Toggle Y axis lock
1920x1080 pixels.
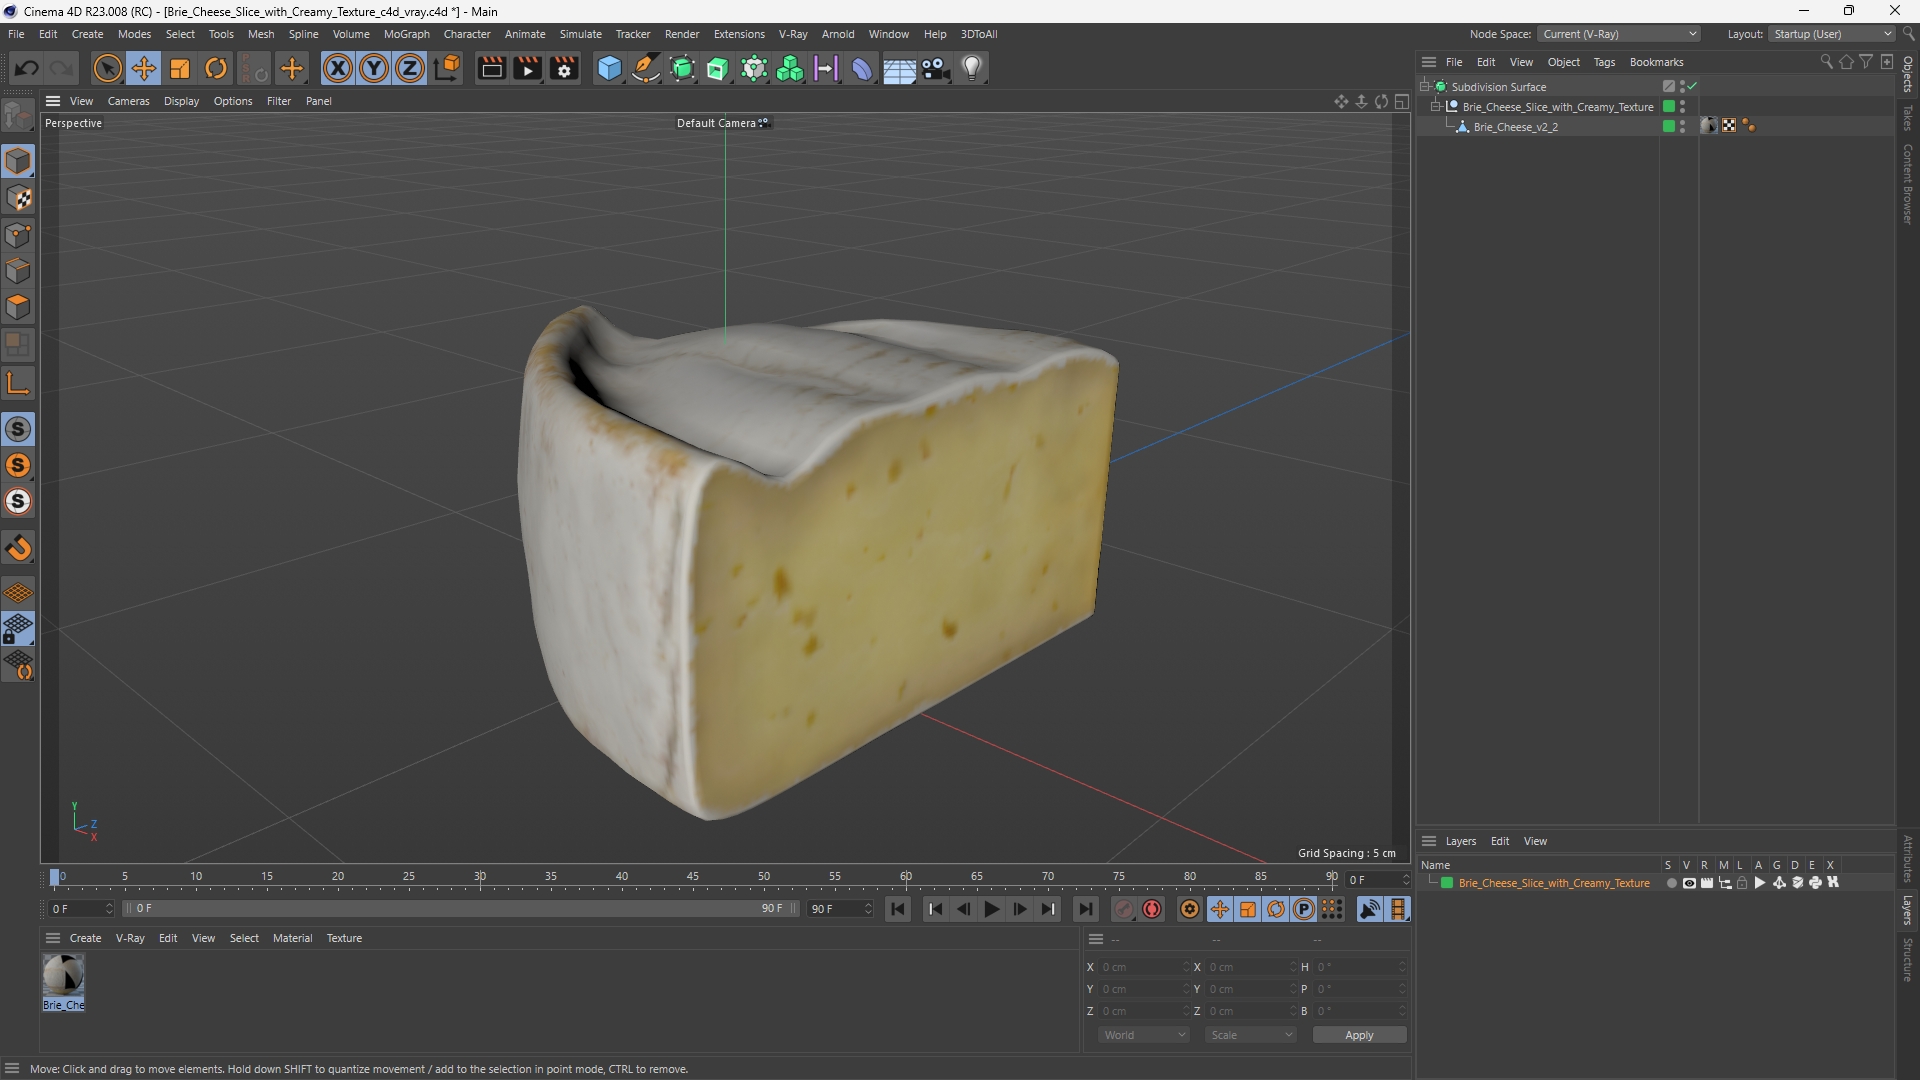pyautogui.click(x=374, y=68)
